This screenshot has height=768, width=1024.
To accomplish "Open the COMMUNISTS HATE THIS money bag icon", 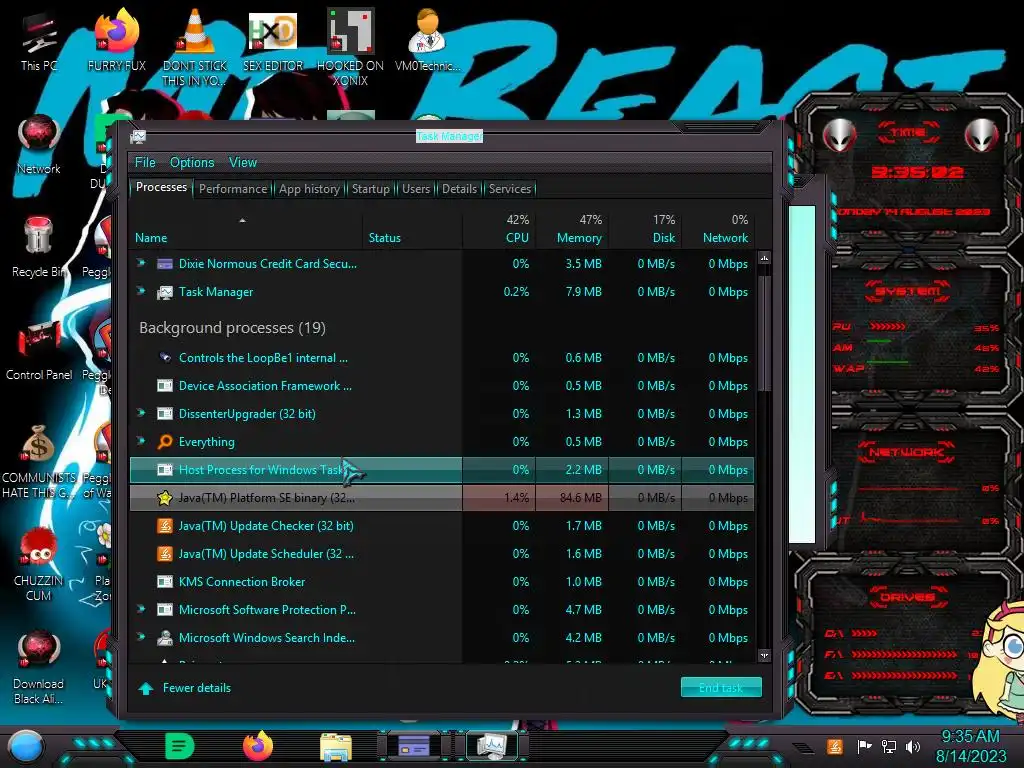I will pos(39,461).
